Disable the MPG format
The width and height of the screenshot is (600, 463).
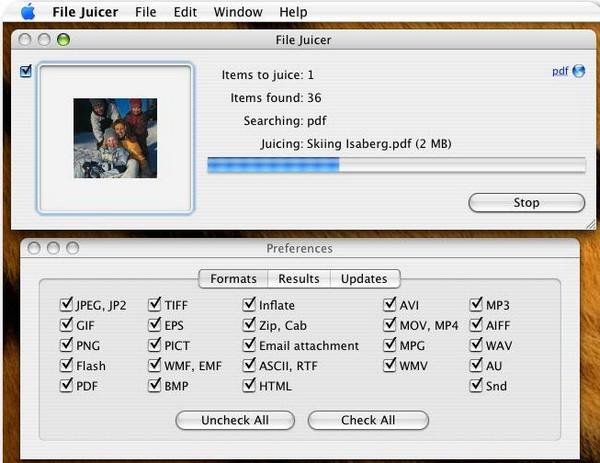pos(390,345)
